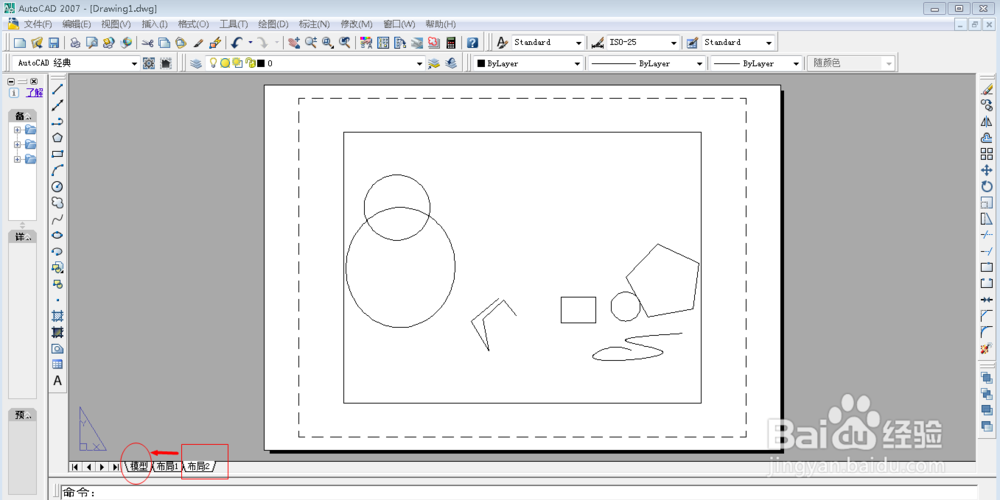The width and height of the screenshot is (1000, 500).
Task: Open the Layer Properties Manager icon
Action: coord(196,63)
